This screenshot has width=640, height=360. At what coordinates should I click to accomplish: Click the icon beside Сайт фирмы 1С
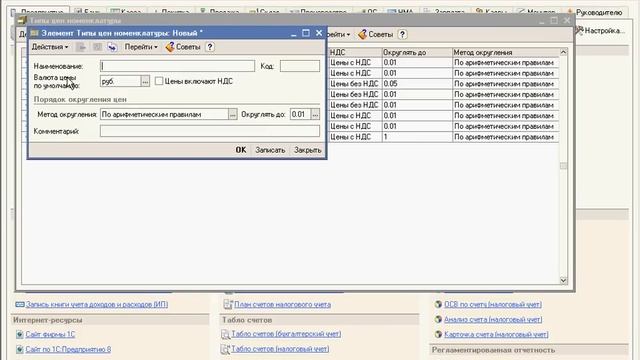coord(20,335)
